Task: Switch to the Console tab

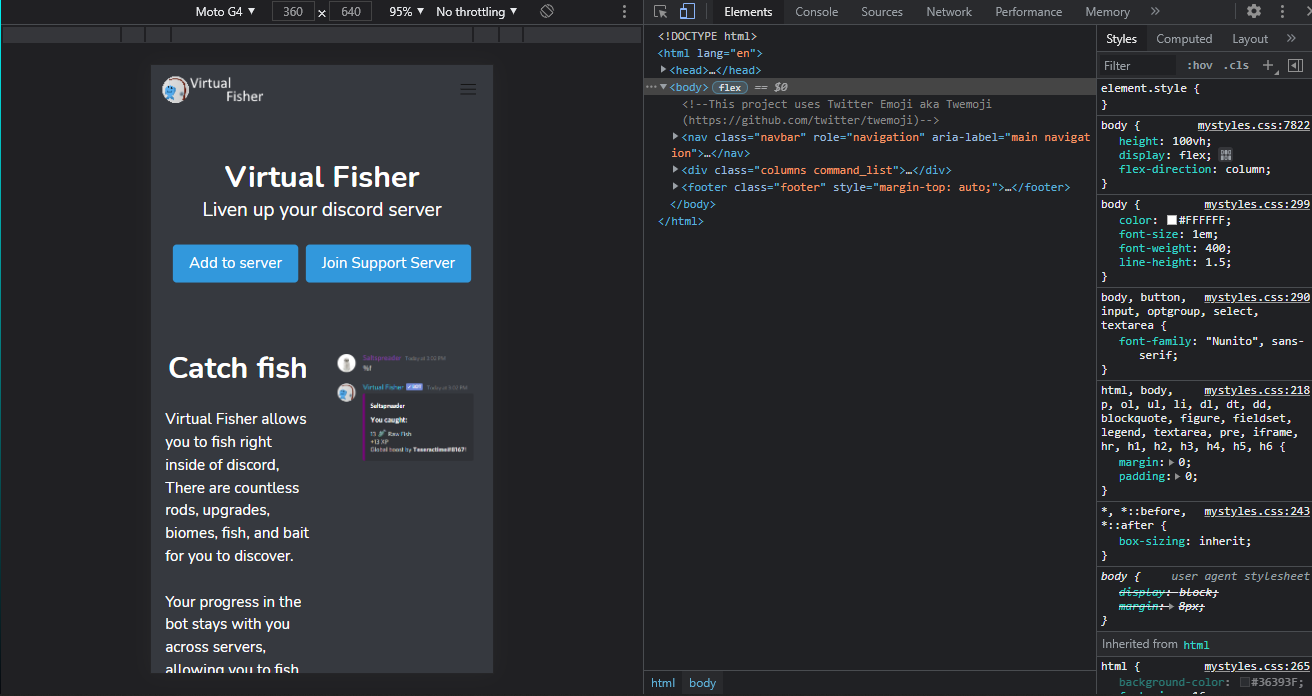Action: (817, 12)
